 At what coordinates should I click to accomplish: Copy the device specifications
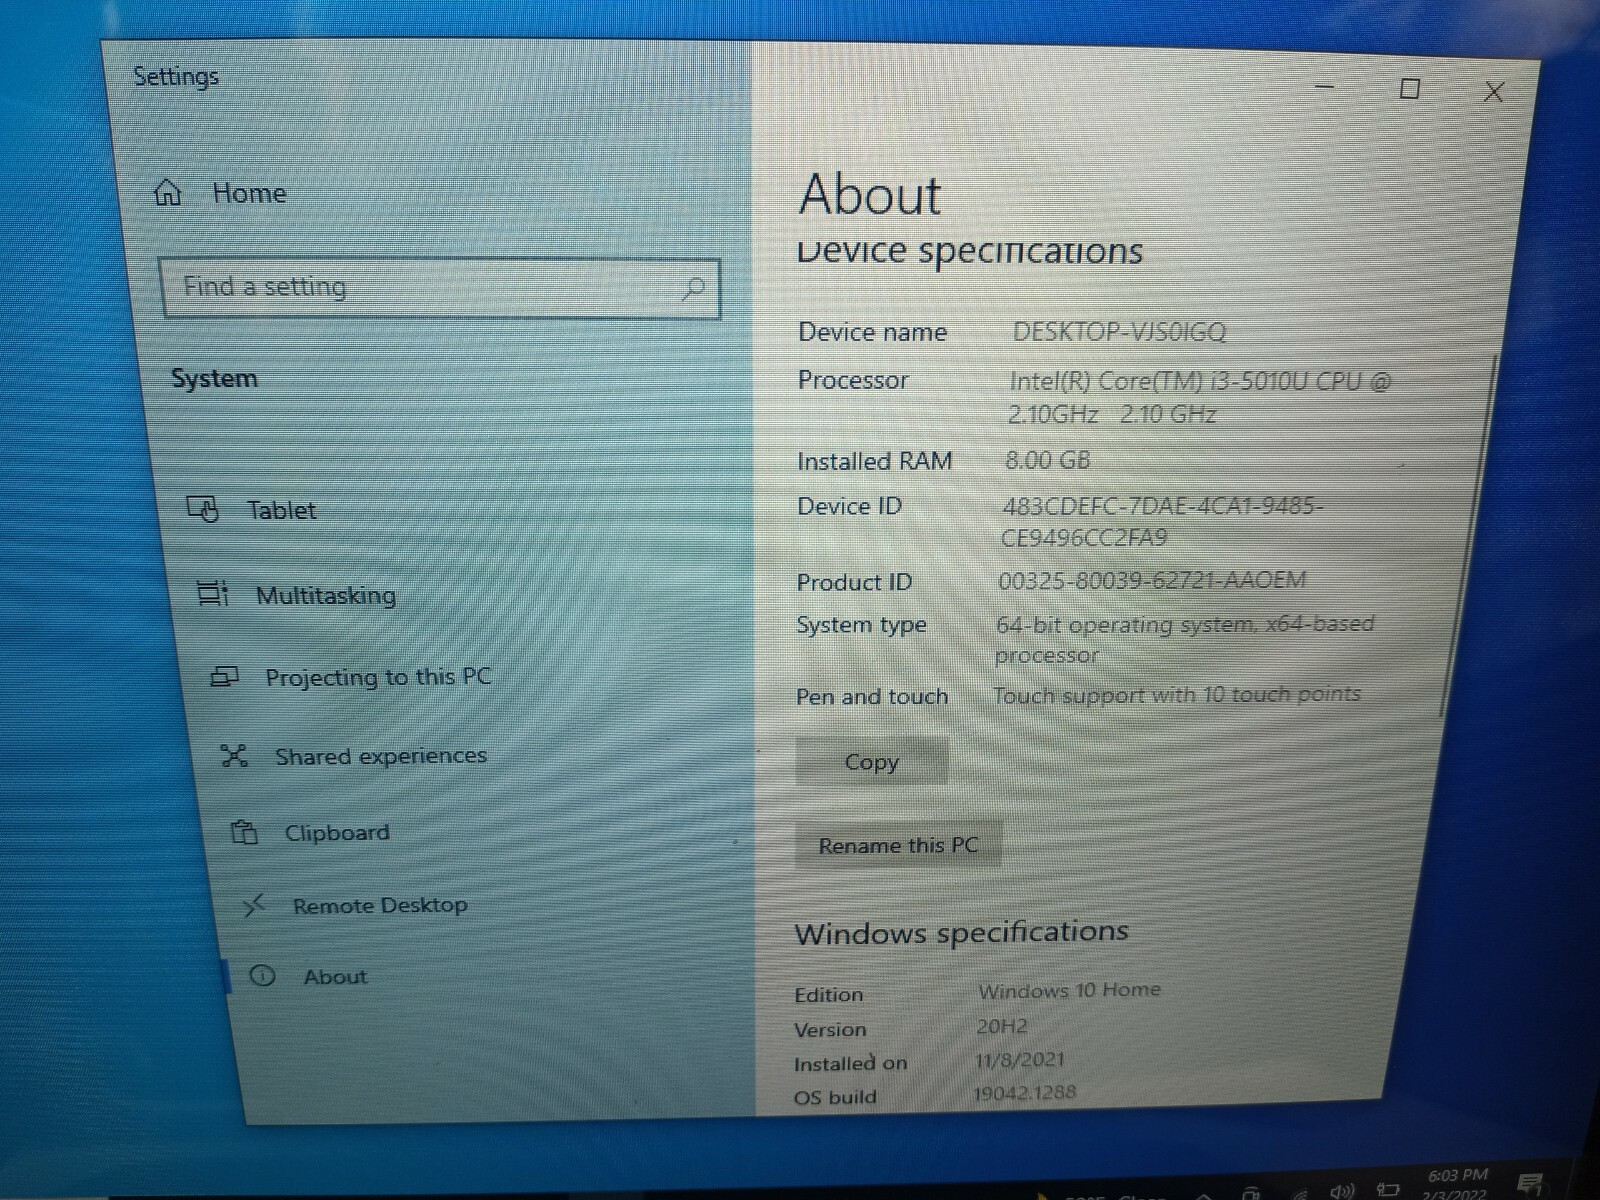pyautogui.click(x=872, y=762)
